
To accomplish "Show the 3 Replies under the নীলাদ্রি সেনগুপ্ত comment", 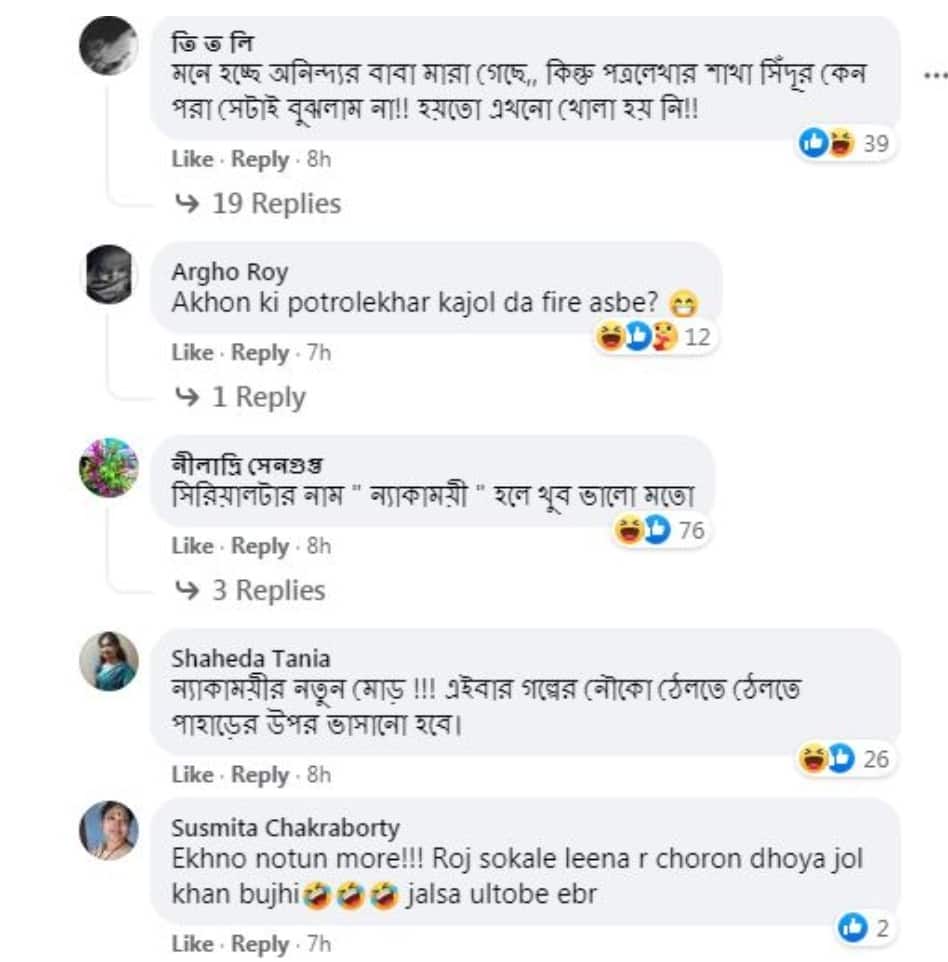I will (267, 591).
